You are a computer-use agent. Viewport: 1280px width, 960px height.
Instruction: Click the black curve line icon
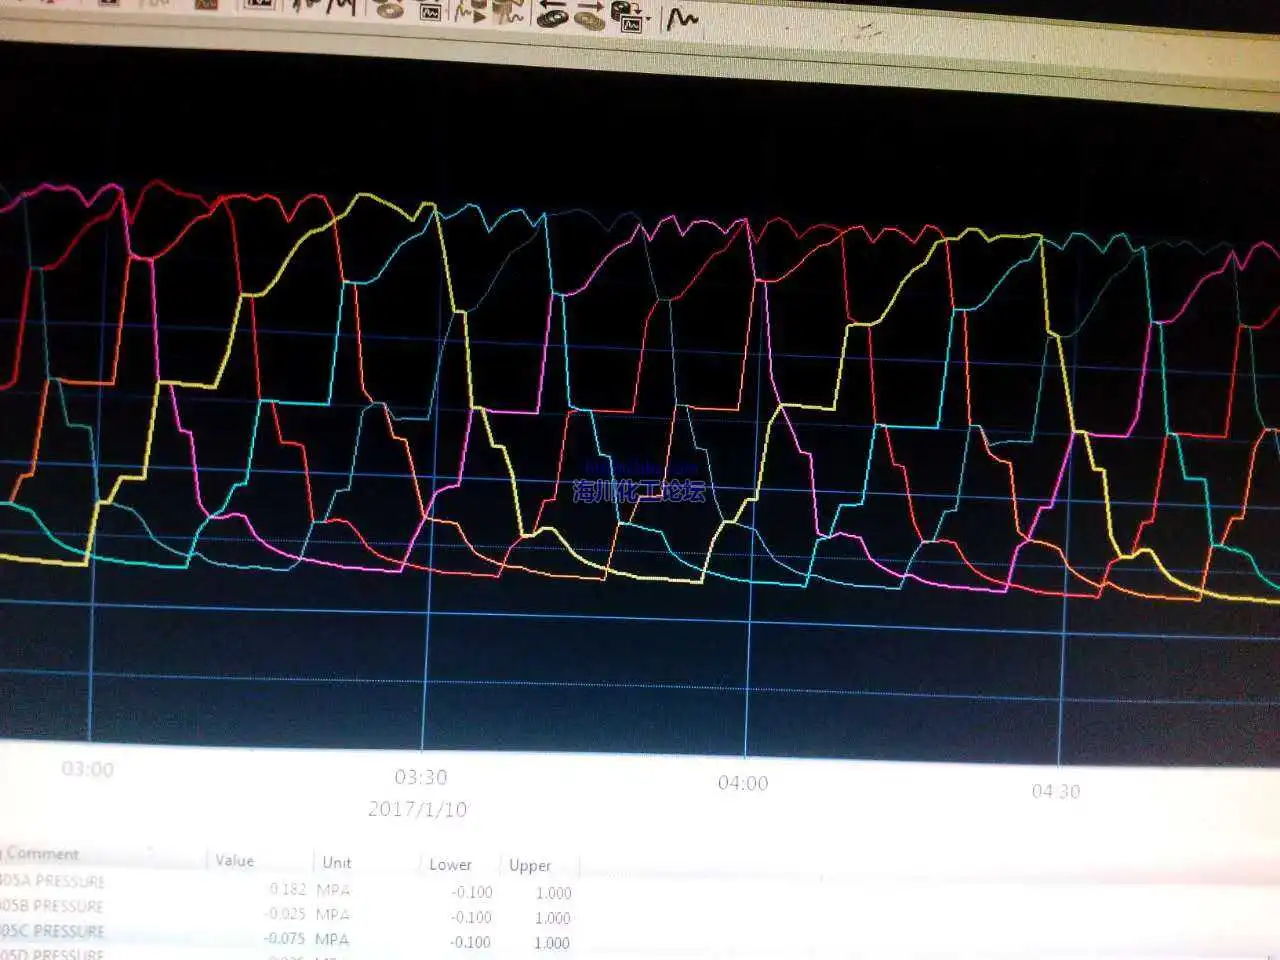point(683,18)
